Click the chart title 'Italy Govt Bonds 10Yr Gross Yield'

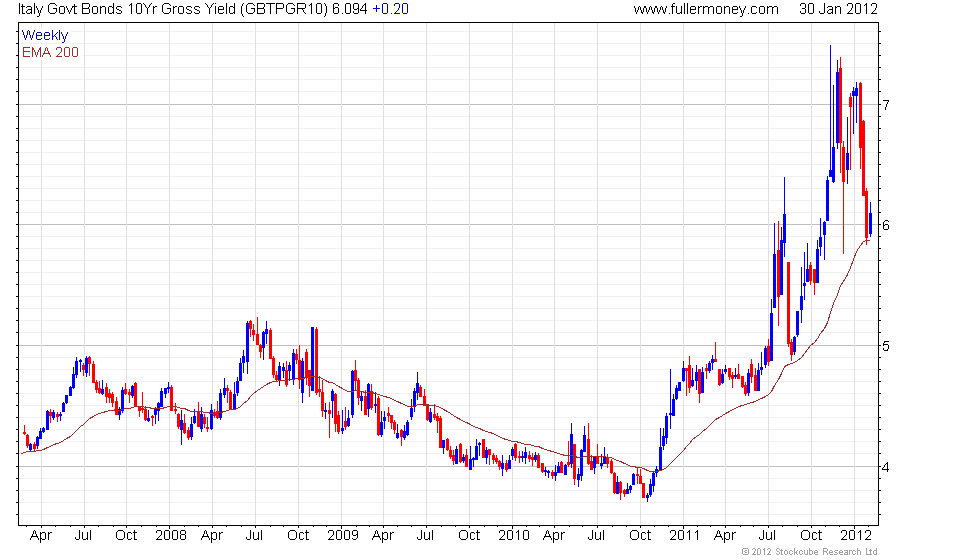point(126,9)
